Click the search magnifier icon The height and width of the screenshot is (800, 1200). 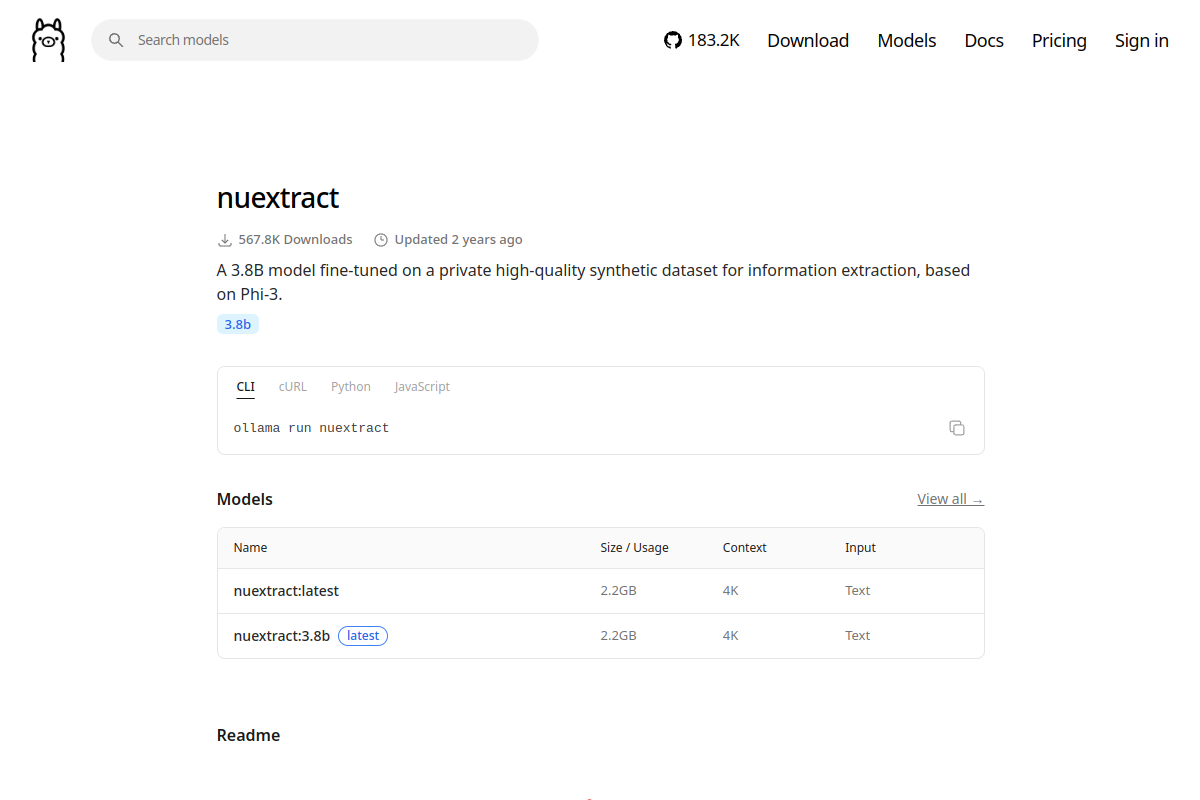(116, 40)
